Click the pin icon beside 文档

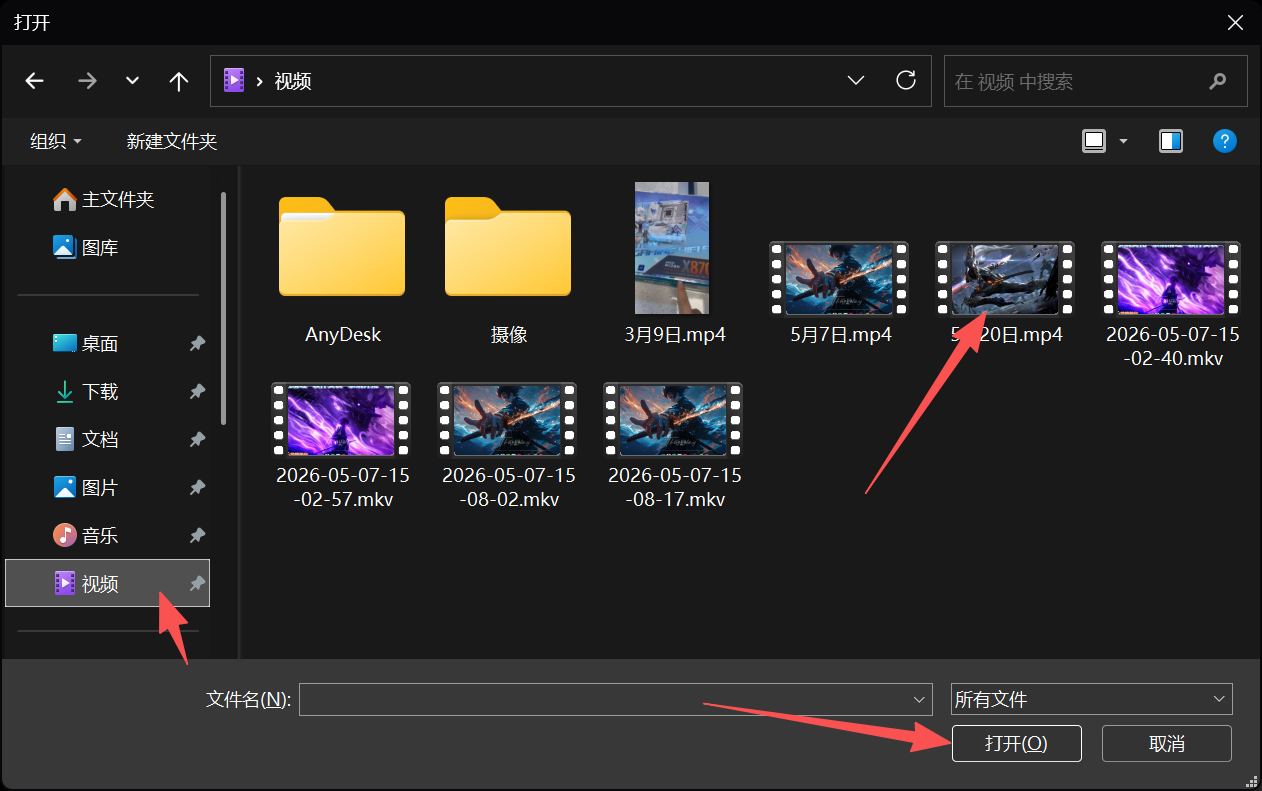tap(197, 440)
